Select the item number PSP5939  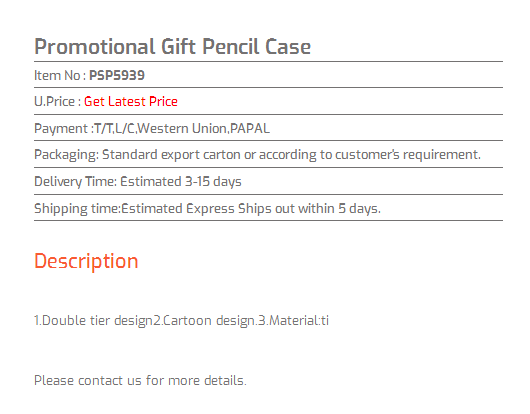(x=117, y=75)
